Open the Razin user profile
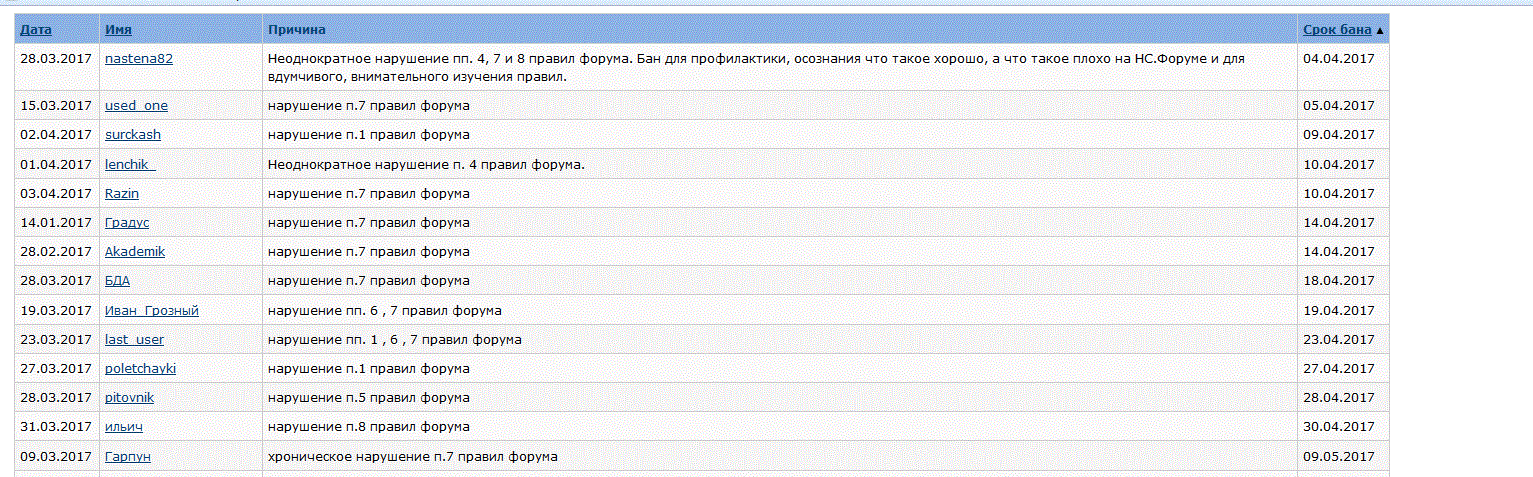Screen dimensions: 1533x477 point(122,193)
